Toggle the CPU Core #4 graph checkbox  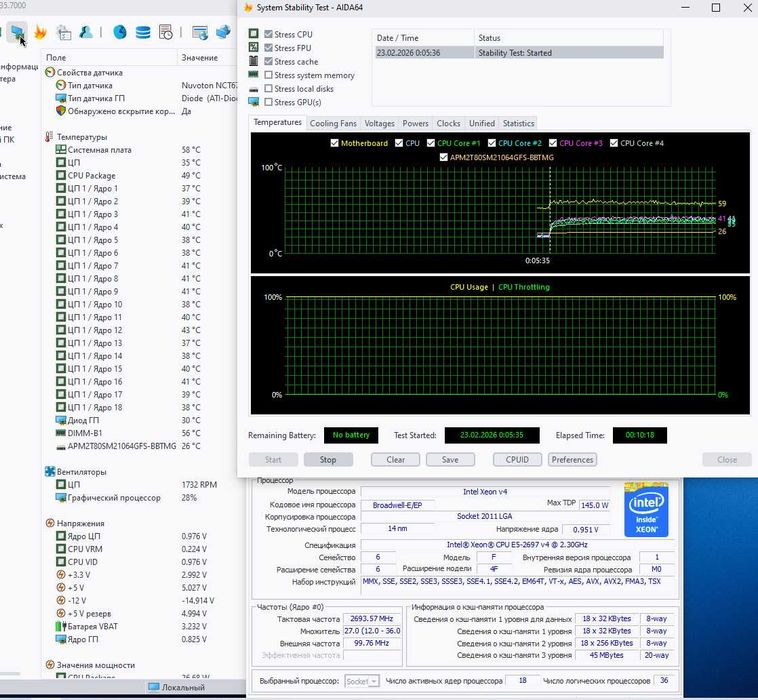pyautogui.click(x=614, y=143)
